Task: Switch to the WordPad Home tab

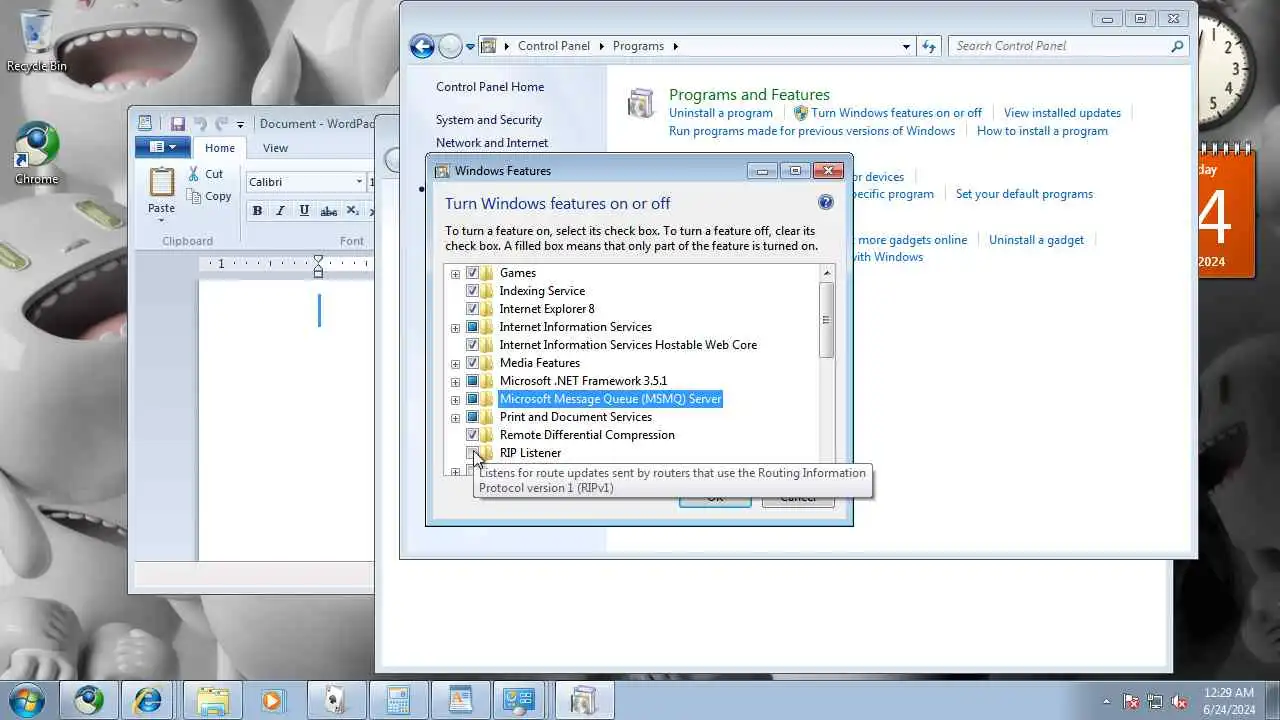Action: 219,148
